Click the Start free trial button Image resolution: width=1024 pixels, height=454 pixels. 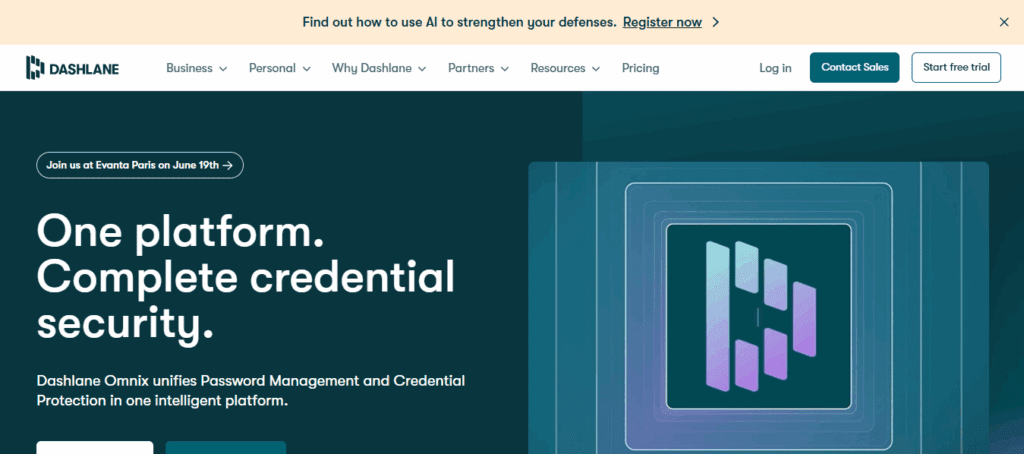[x=956, y=67]
